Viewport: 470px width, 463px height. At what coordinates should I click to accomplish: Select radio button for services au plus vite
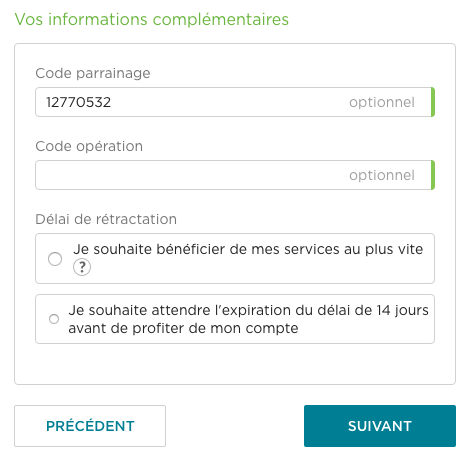(55, 259)
